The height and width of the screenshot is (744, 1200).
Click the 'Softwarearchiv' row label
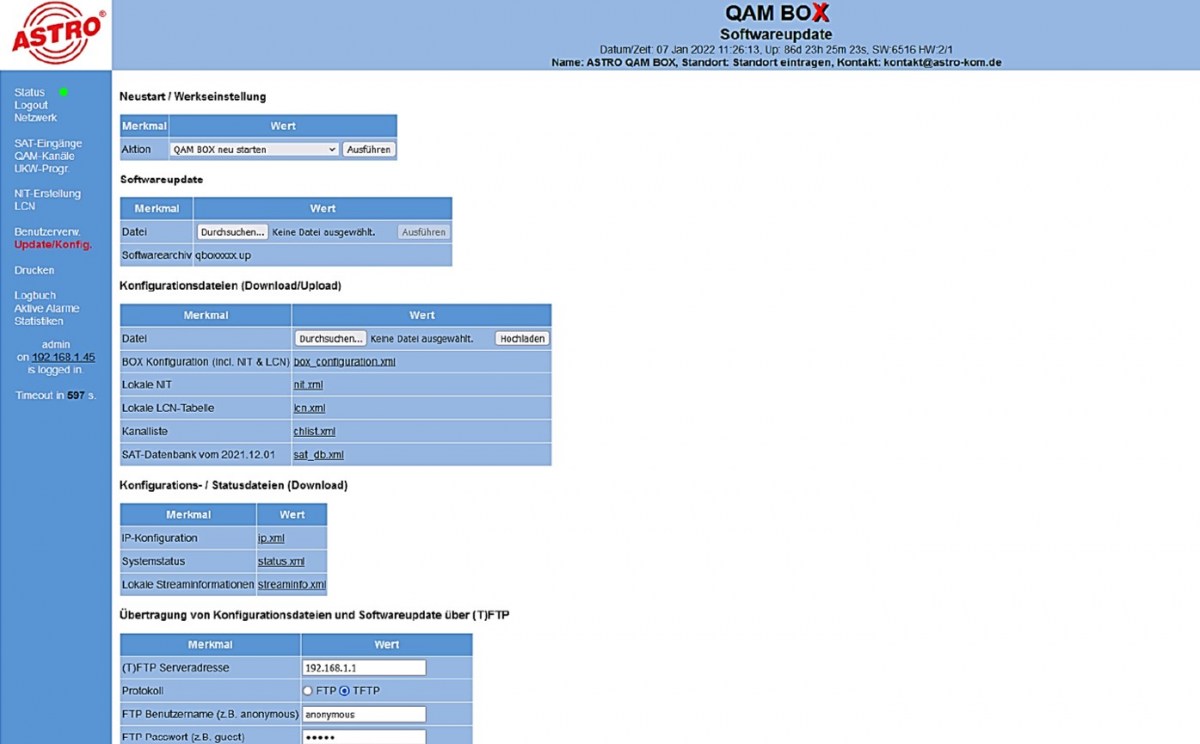157,255
